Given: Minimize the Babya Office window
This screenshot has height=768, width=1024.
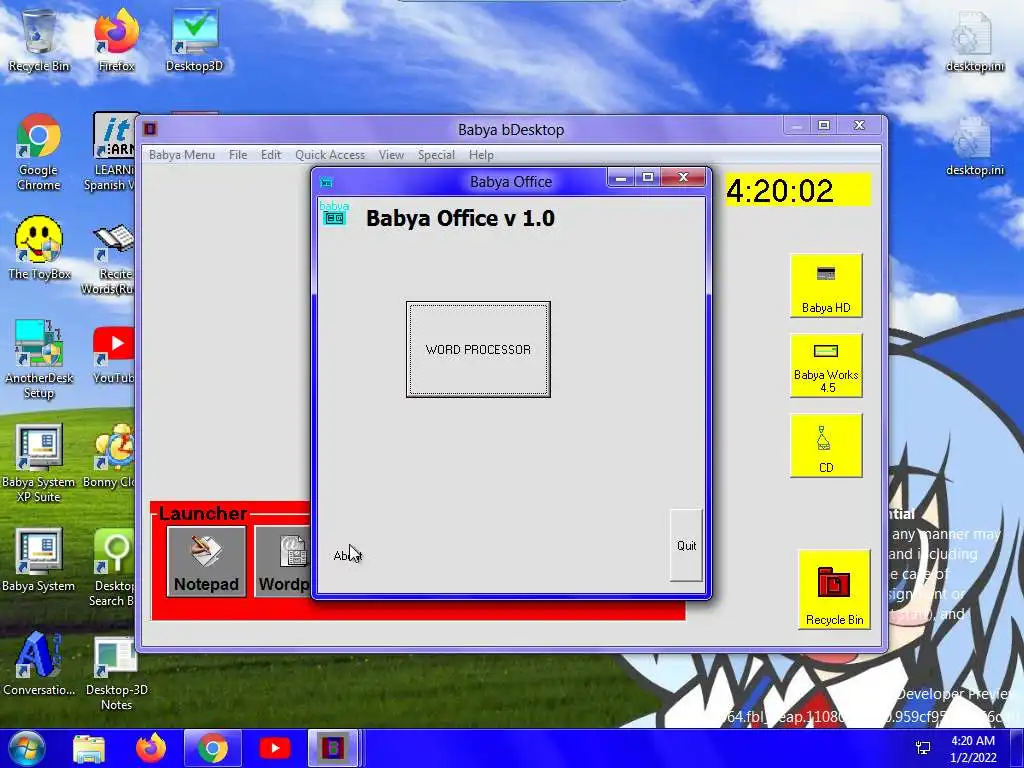Looking at the screenshot, I should (x=621, y=178).
